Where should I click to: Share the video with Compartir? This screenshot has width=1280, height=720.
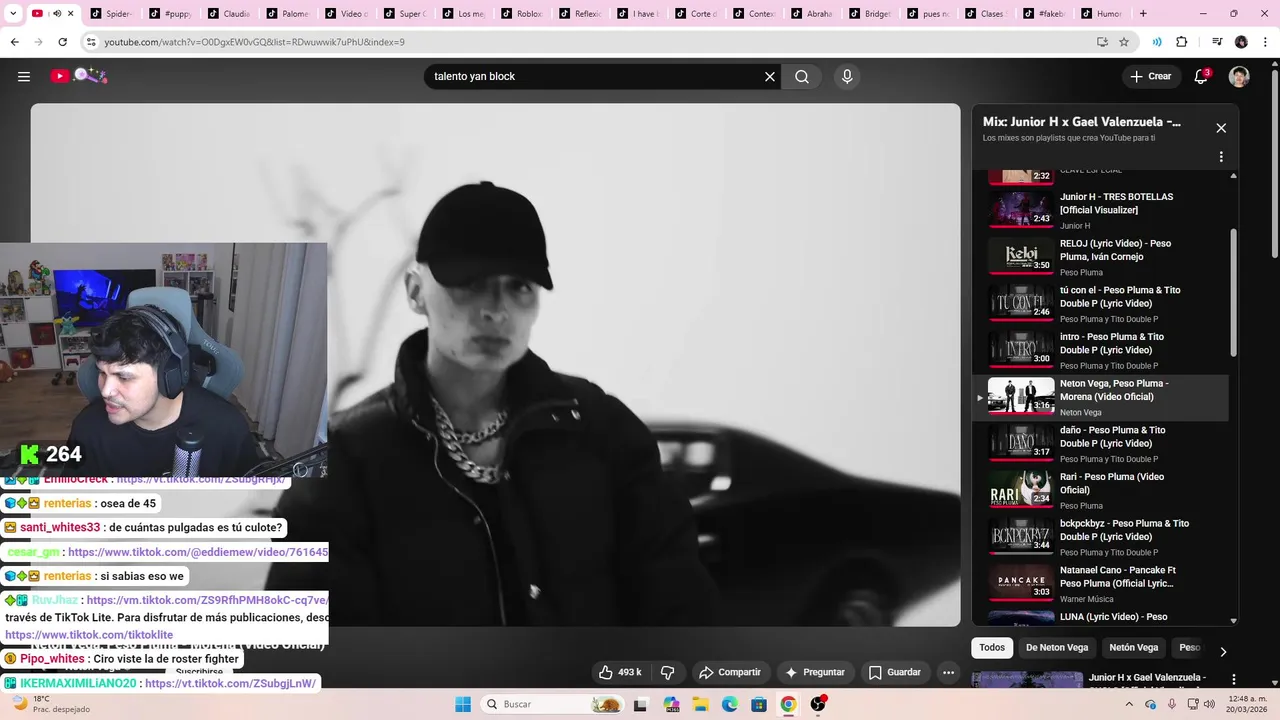pos(730,672)
